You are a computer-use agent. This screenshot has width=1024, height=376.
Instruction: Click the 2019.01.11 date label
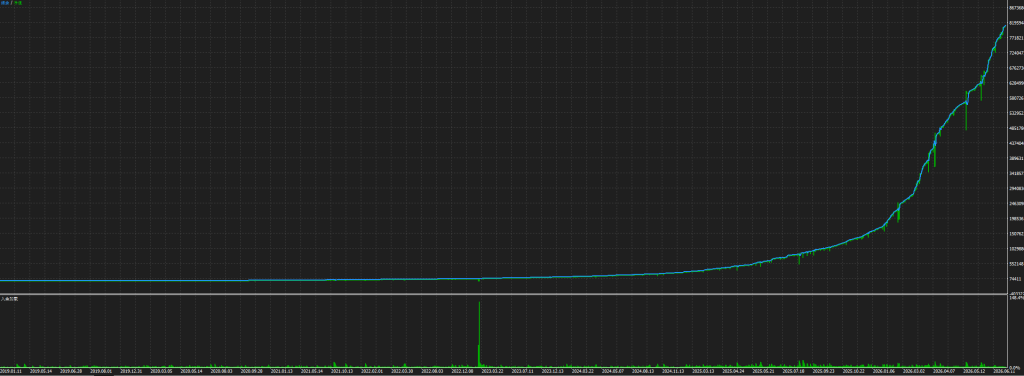[10, 371]
